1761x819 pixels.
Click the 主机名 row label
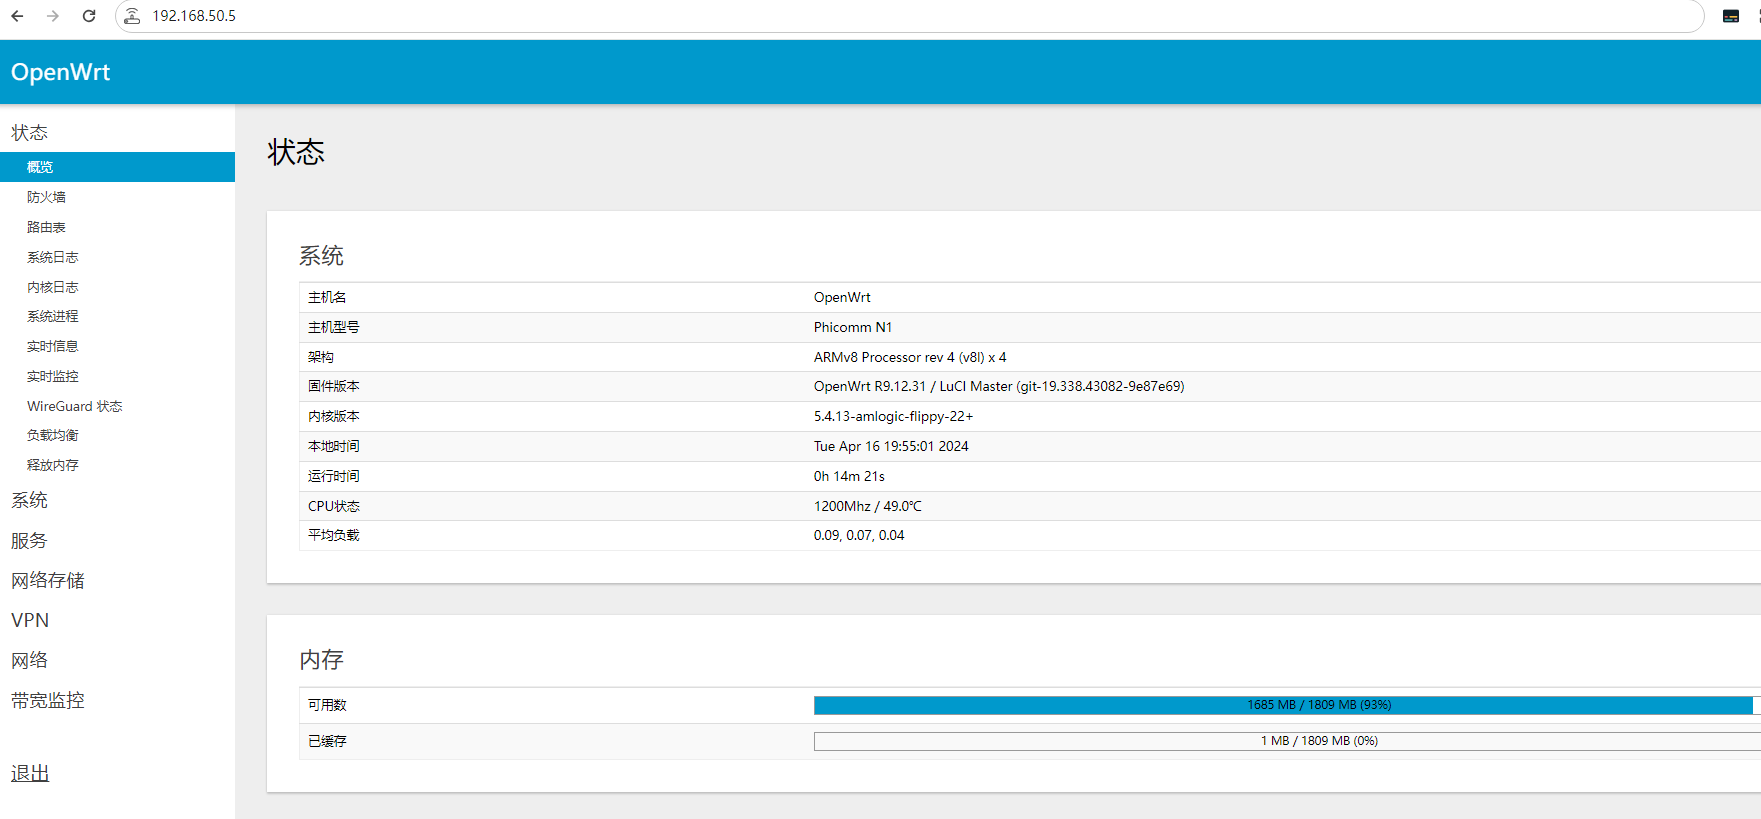coord(327,297)
